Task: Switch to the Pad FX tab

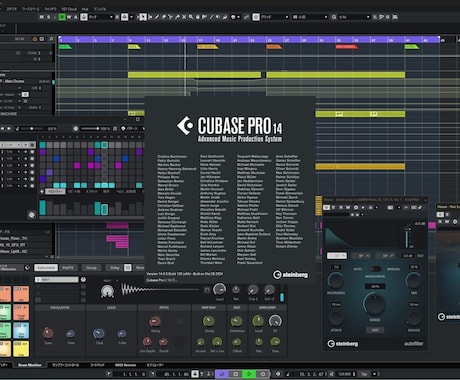Action: 68,268
